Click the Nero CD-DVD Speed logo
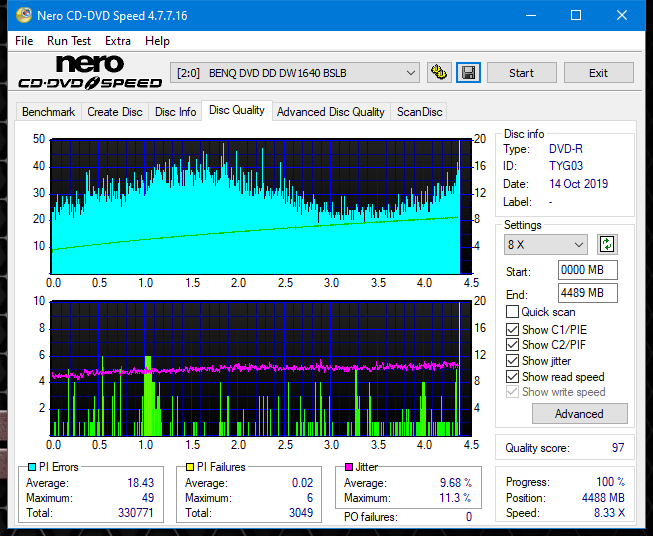This screenshot has height=536, width=653. pyautogui.click(x=90, y=72)
